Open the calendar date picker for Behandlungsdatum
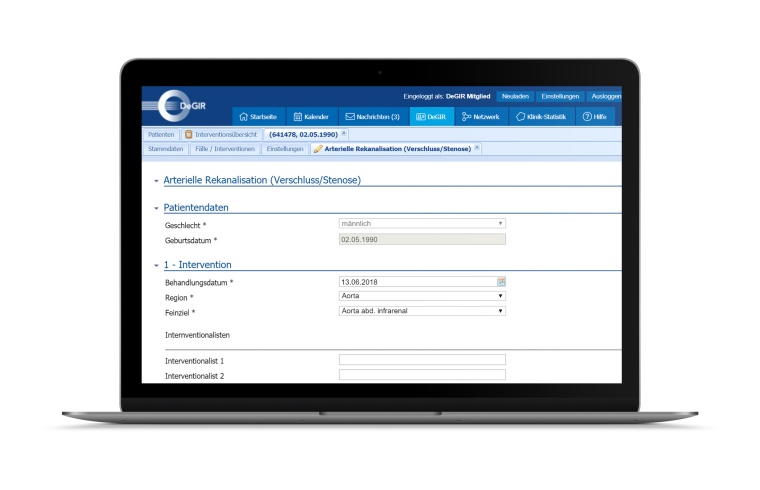Image resolution: width=760 pixels, height=490 pixels. click(x=501, y=282)
